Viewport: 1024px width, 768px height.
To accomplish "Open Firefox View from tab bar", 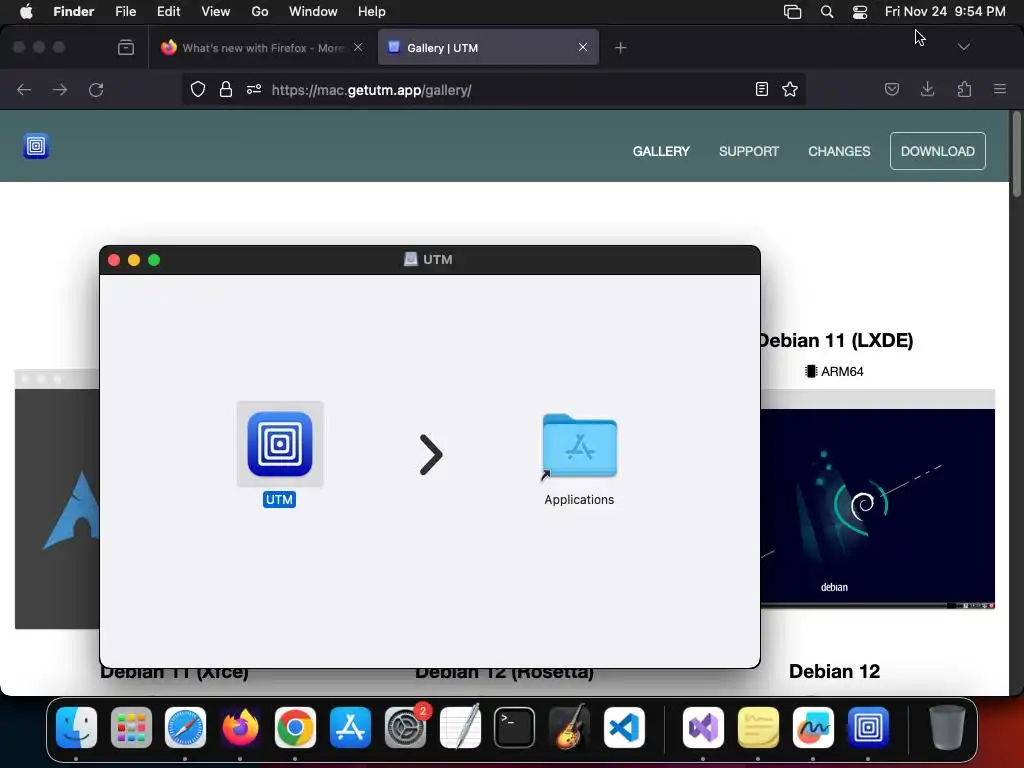I will click(126, 47).
